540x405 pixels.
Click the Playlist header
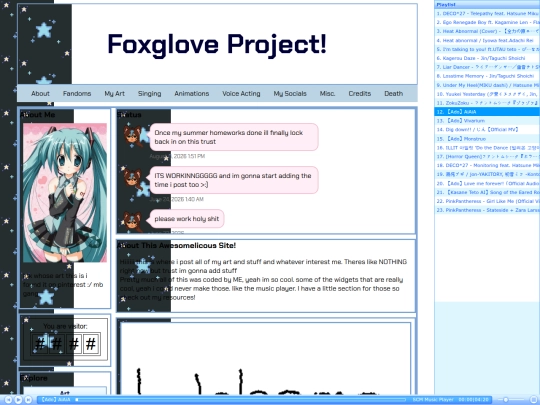[487, 4]
